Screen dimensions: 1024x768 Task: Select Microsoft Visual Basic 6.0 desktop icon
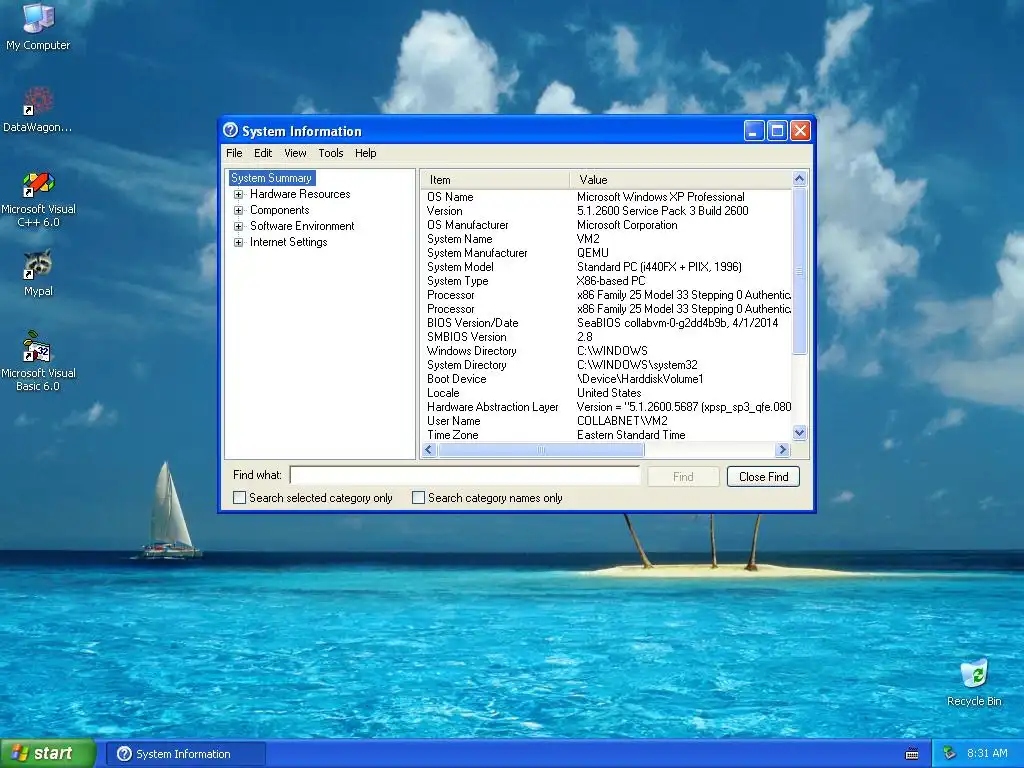click(x=38, y=361)
